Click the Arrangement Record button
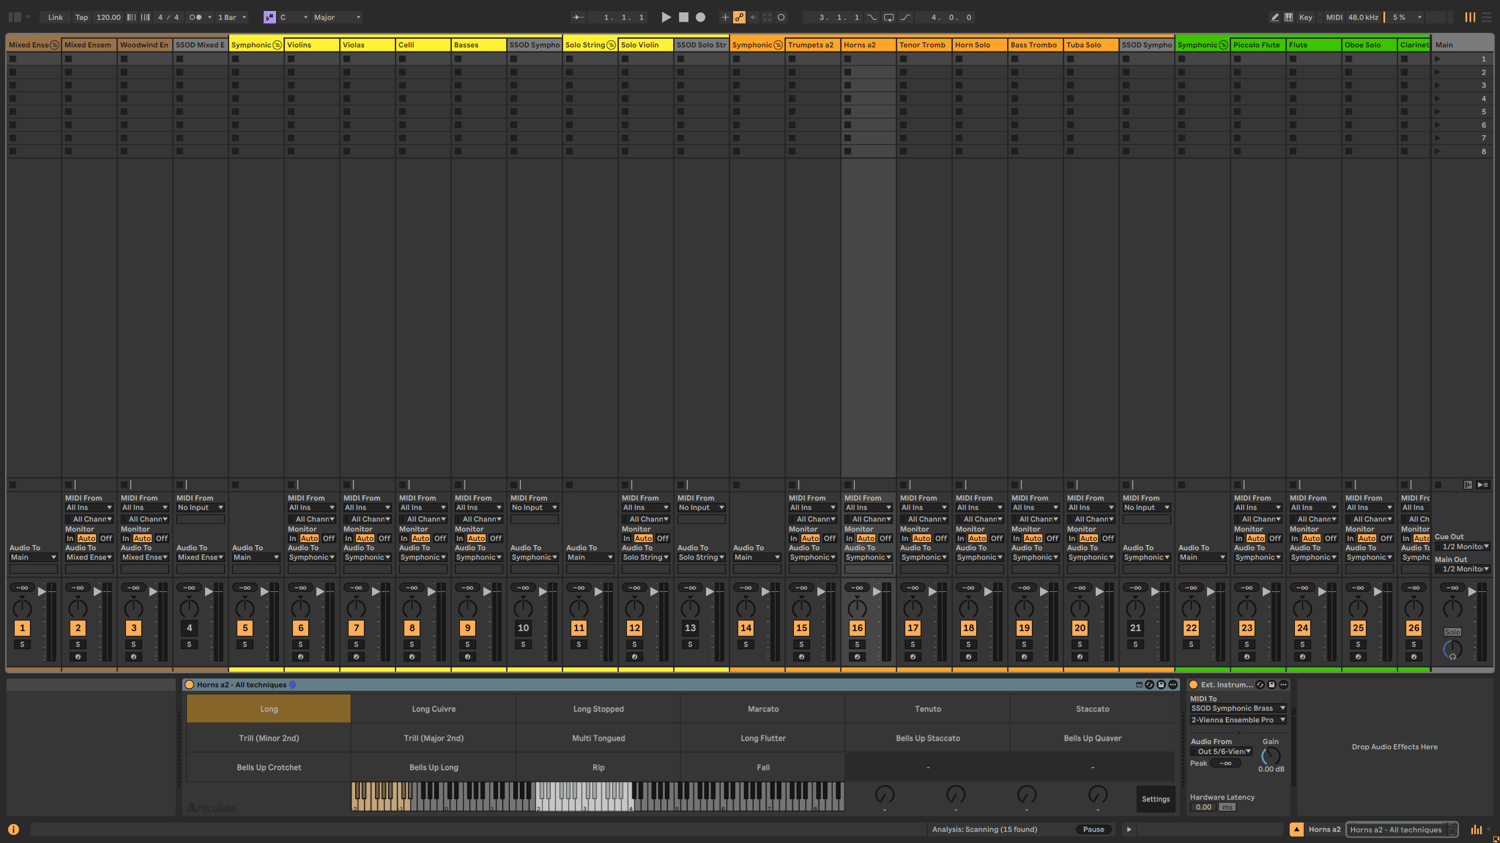The width and height of the screenshot is (1500, 843). [700, 17]
